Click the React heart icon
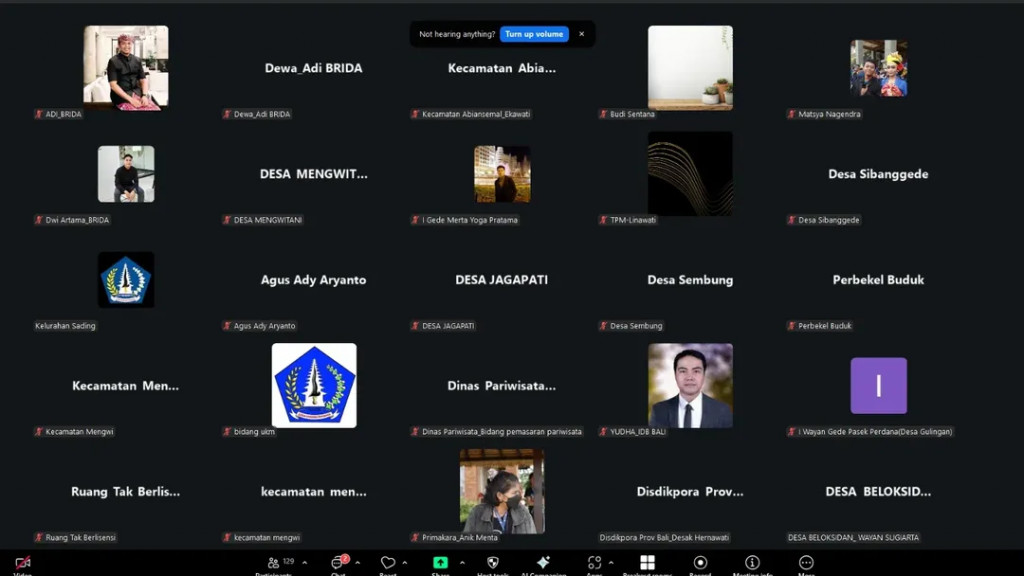 point(388,564)
